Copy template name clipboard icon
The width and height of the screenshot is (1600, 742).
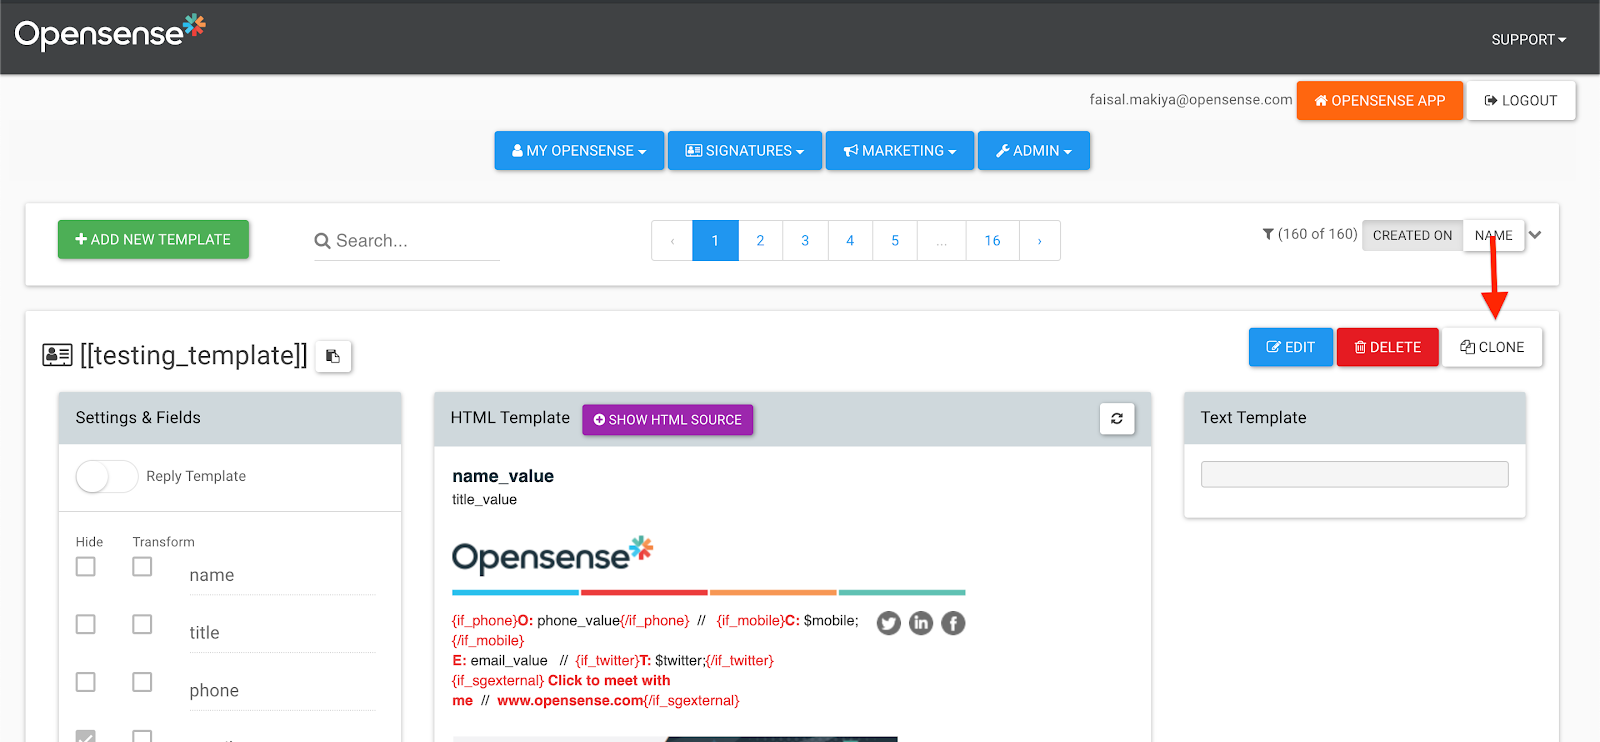[333, 356]
